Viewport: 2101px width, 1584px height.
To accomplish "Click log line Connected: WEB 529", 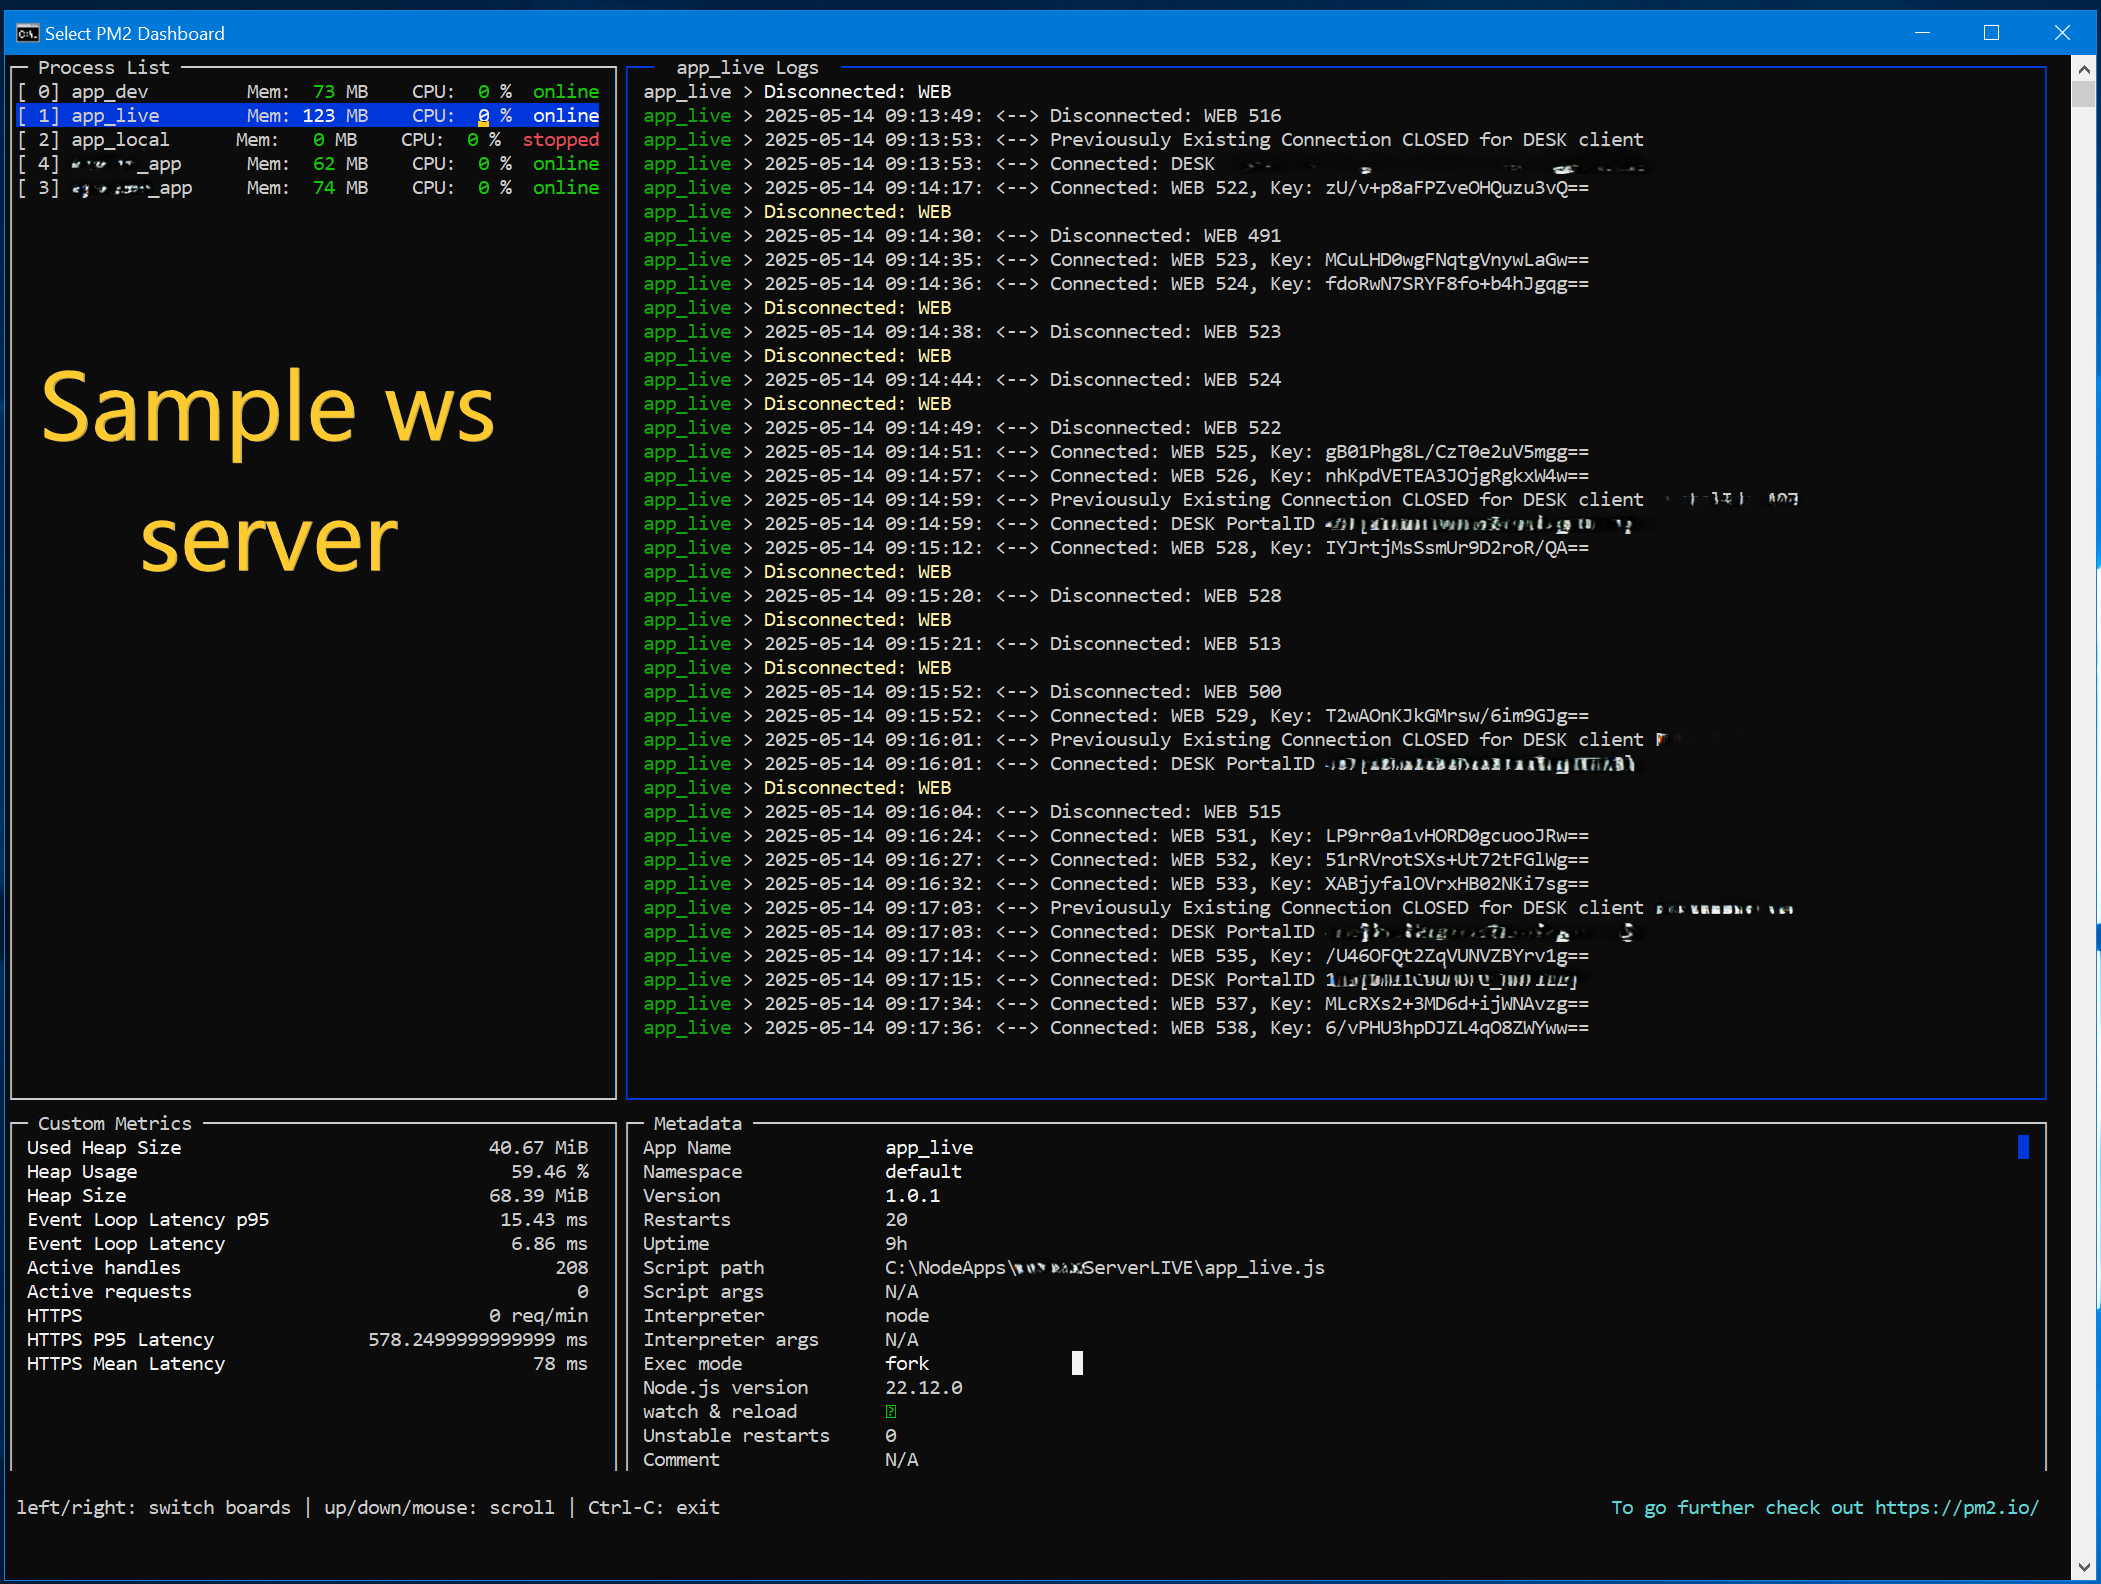I will [x=1116, y=716].
